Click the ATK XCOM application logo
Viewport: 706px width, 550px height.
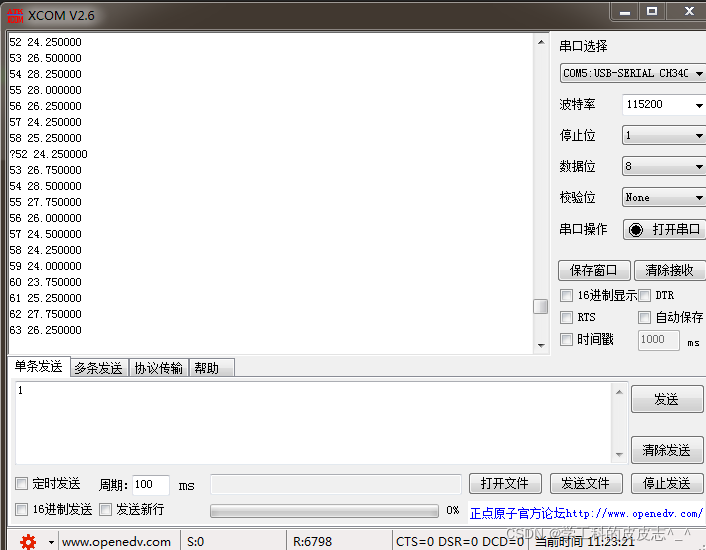coord(15,15)
